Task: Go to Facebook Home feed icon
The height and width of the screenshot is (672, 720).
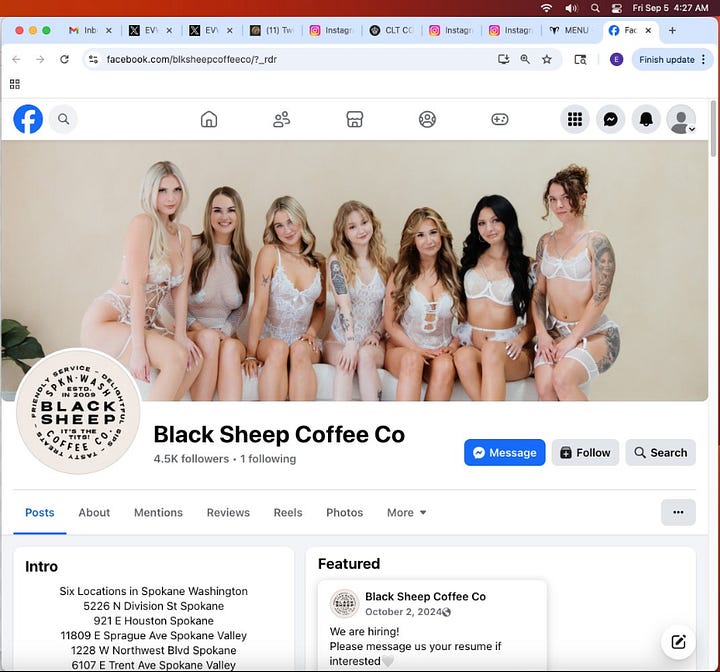Action: pyautogui.click(x=209, y=119)
